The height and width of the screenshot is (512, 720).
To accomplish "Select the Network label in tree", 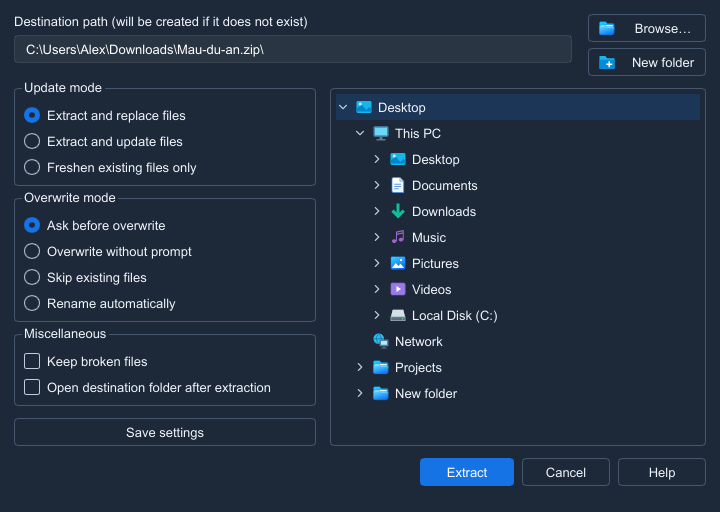I will click(419, 342).
